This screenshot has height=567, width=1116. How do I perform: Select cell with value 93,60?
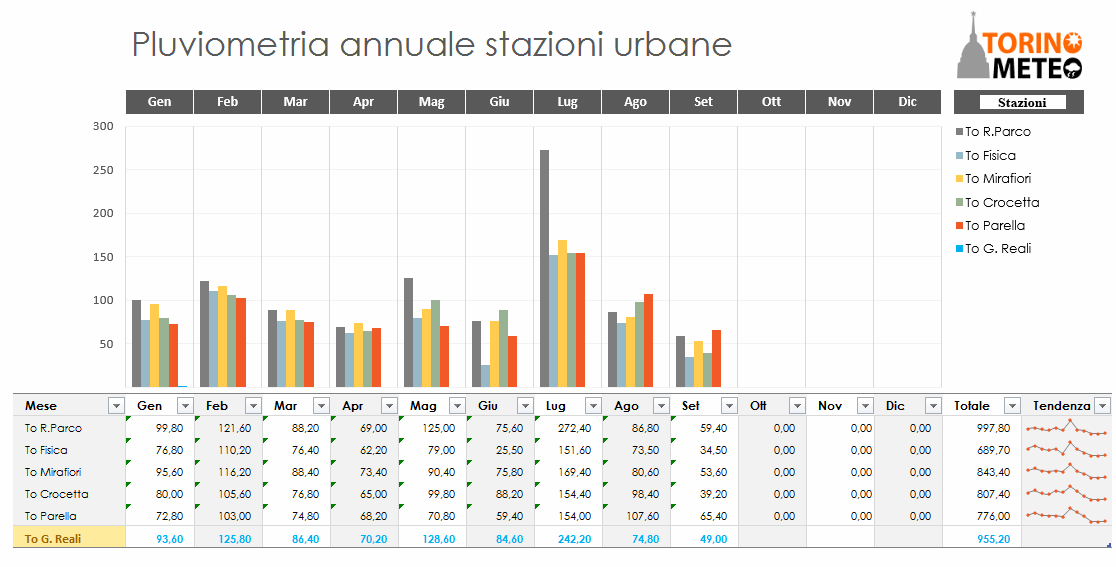pyautogui.click(x=160, y=539)
